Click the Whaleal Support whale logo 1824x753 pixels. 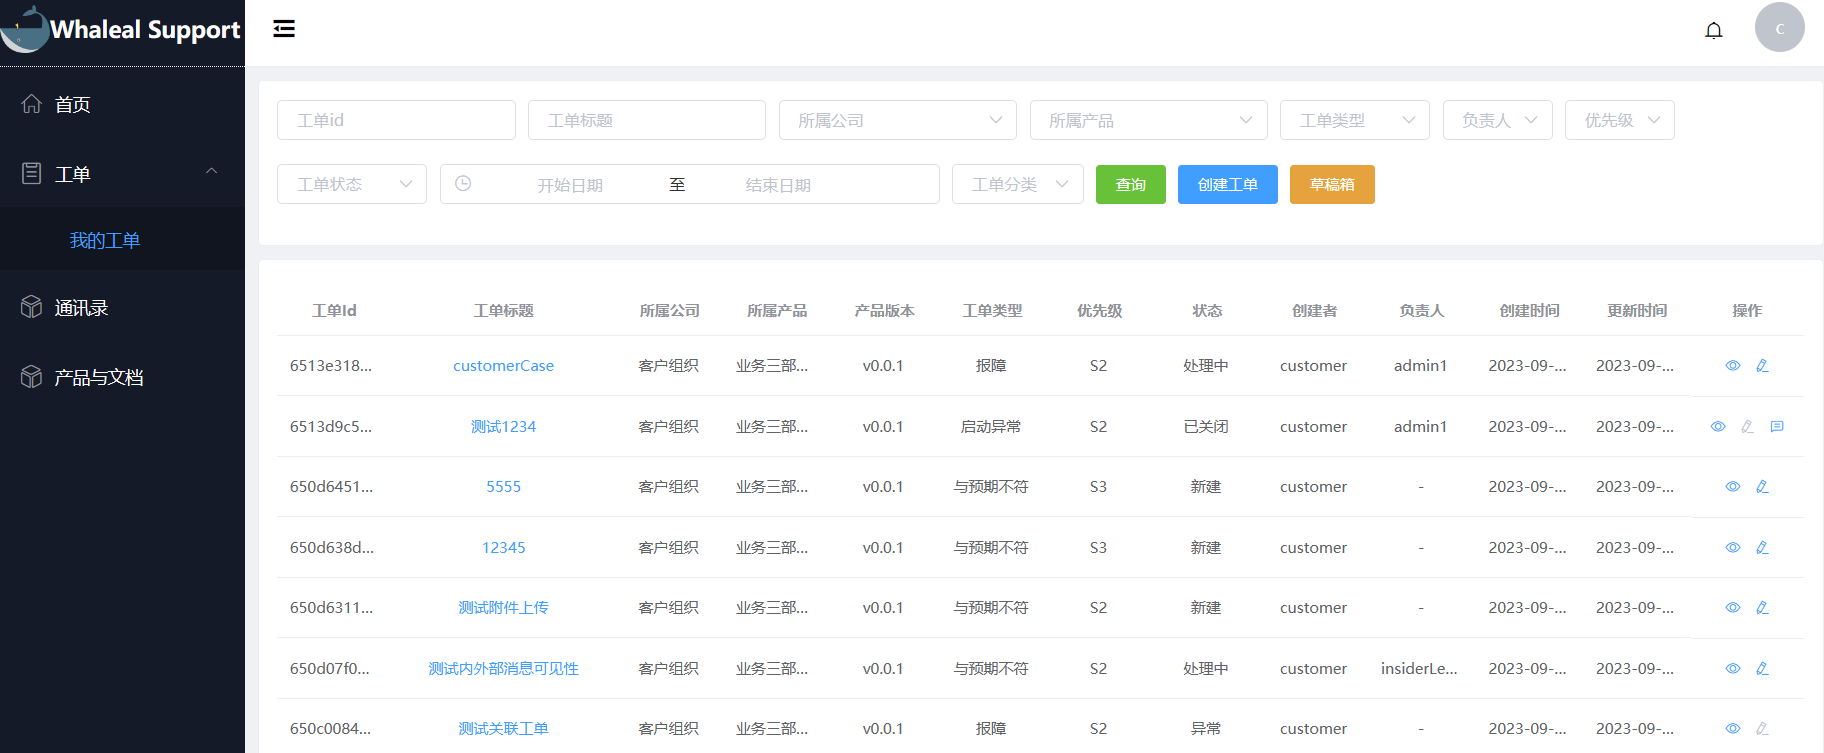(x=25, y=29)
